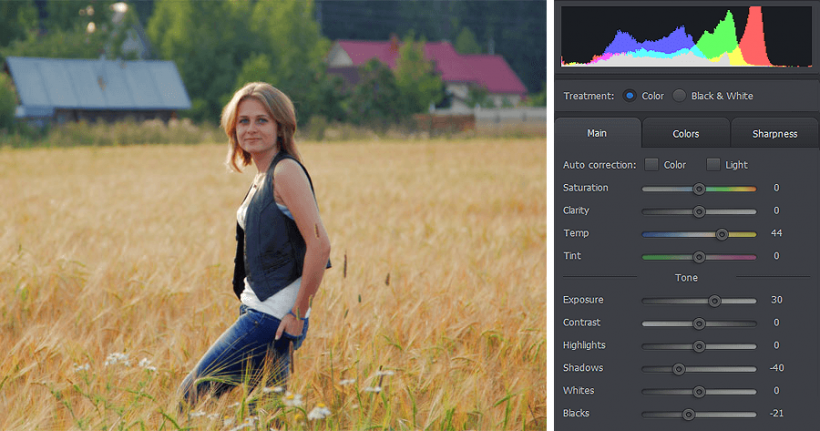
Task: Click the Saturation slider handle
Action: pyautogui.click(x=699, y=189)
